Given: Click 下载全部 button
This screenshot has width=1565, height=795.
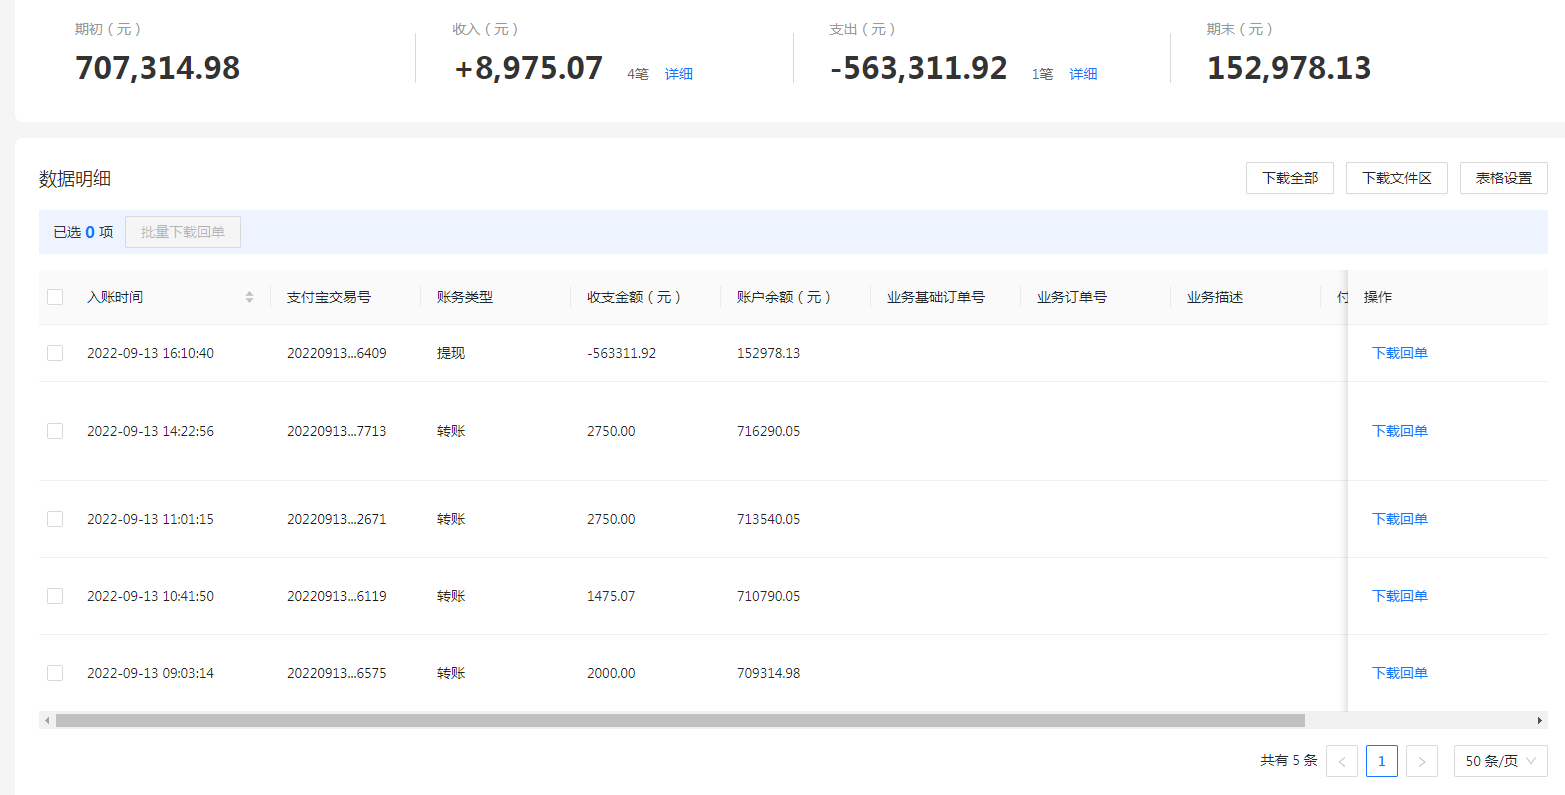Looking at the screenshot, I should click(1289, 178).
